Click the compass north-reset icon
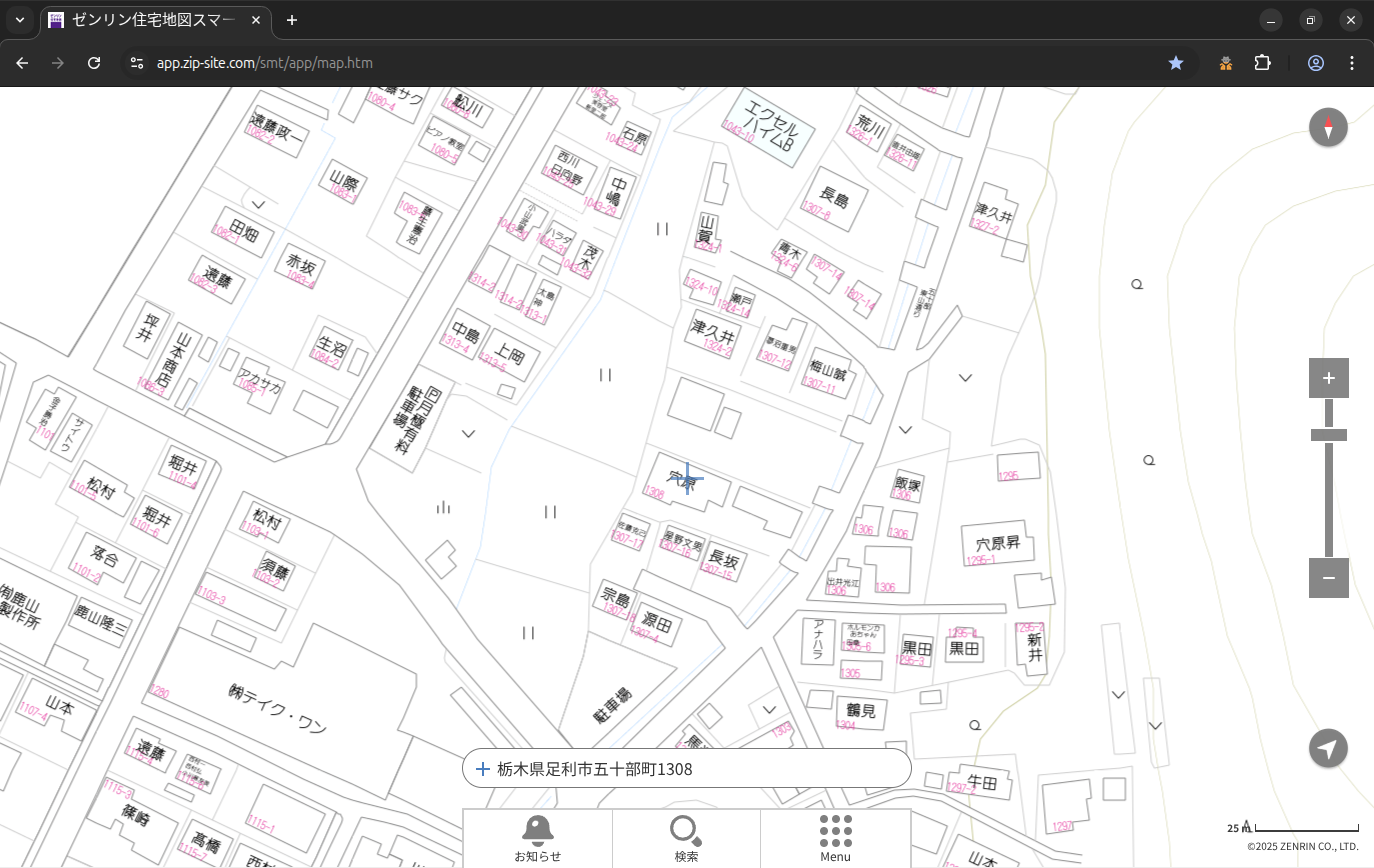This screenshot has width=1374, height=868. pyautogui.click(x=1328, y=128)
